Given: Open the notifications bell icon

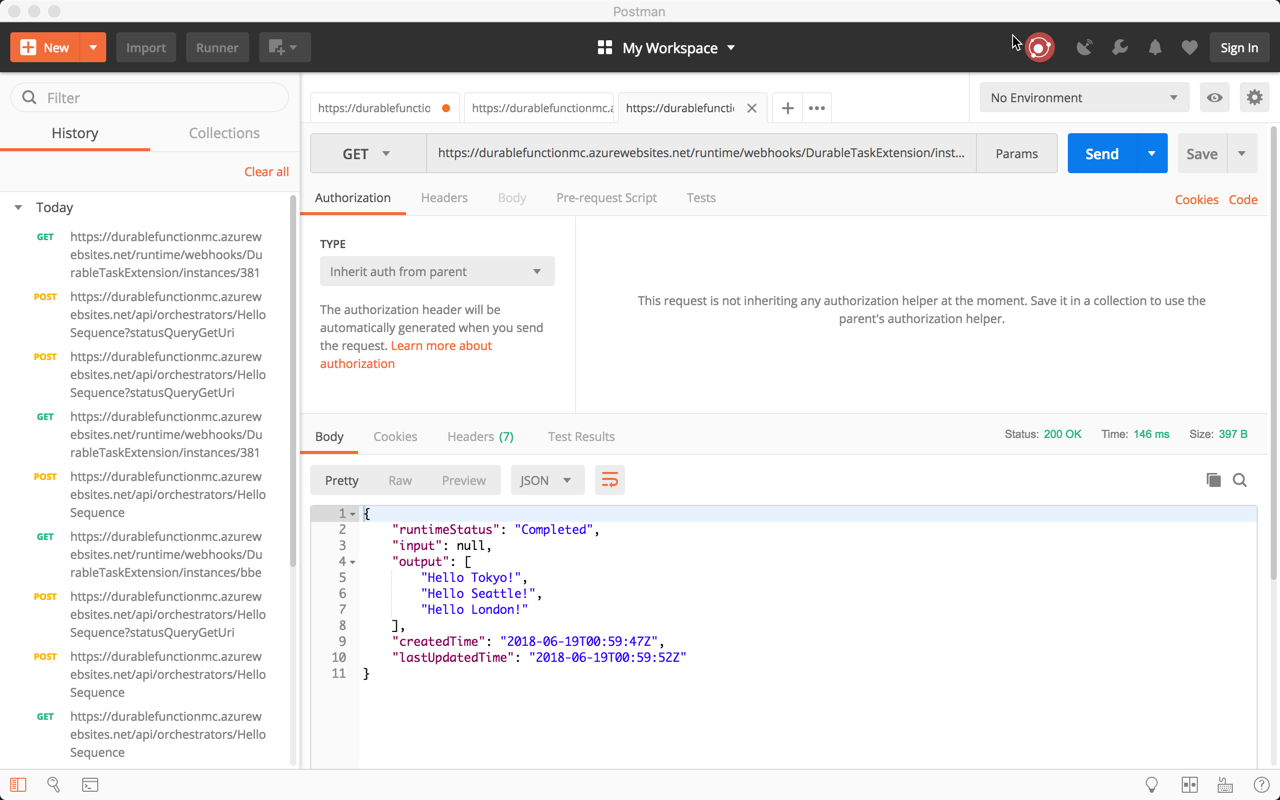Looking at the screenshot, I should [1155, 47].
